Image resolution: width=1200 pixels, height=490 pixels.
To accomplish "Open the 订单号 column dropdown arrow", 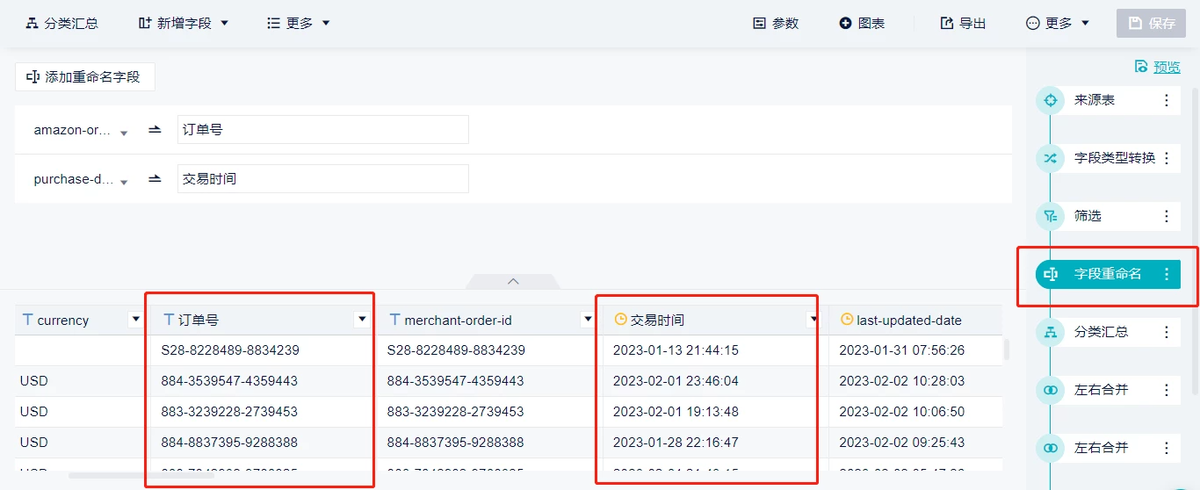I will [x=362, y=320].
